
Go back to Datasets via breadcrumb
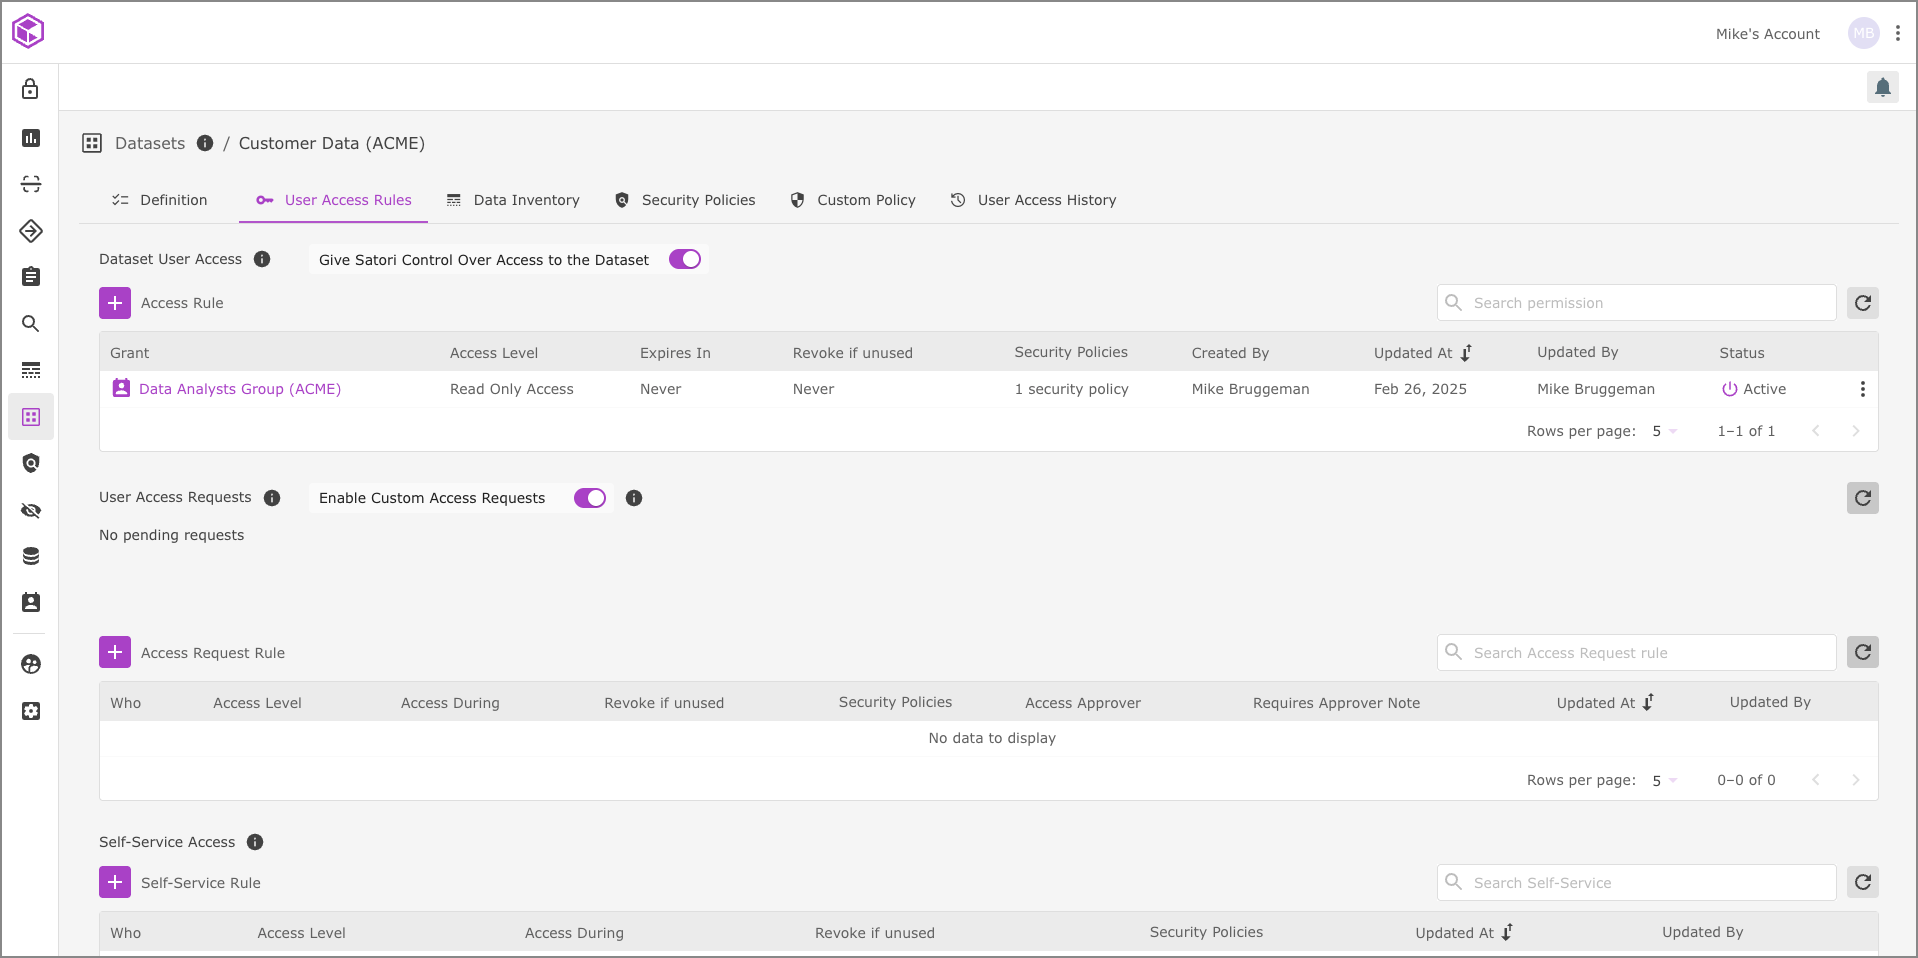(150, 143)
